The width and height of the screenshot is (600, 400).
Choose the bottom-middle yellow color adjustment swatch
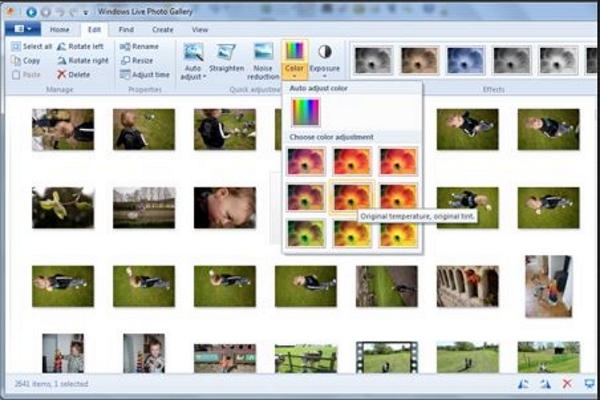coord(352,233)
